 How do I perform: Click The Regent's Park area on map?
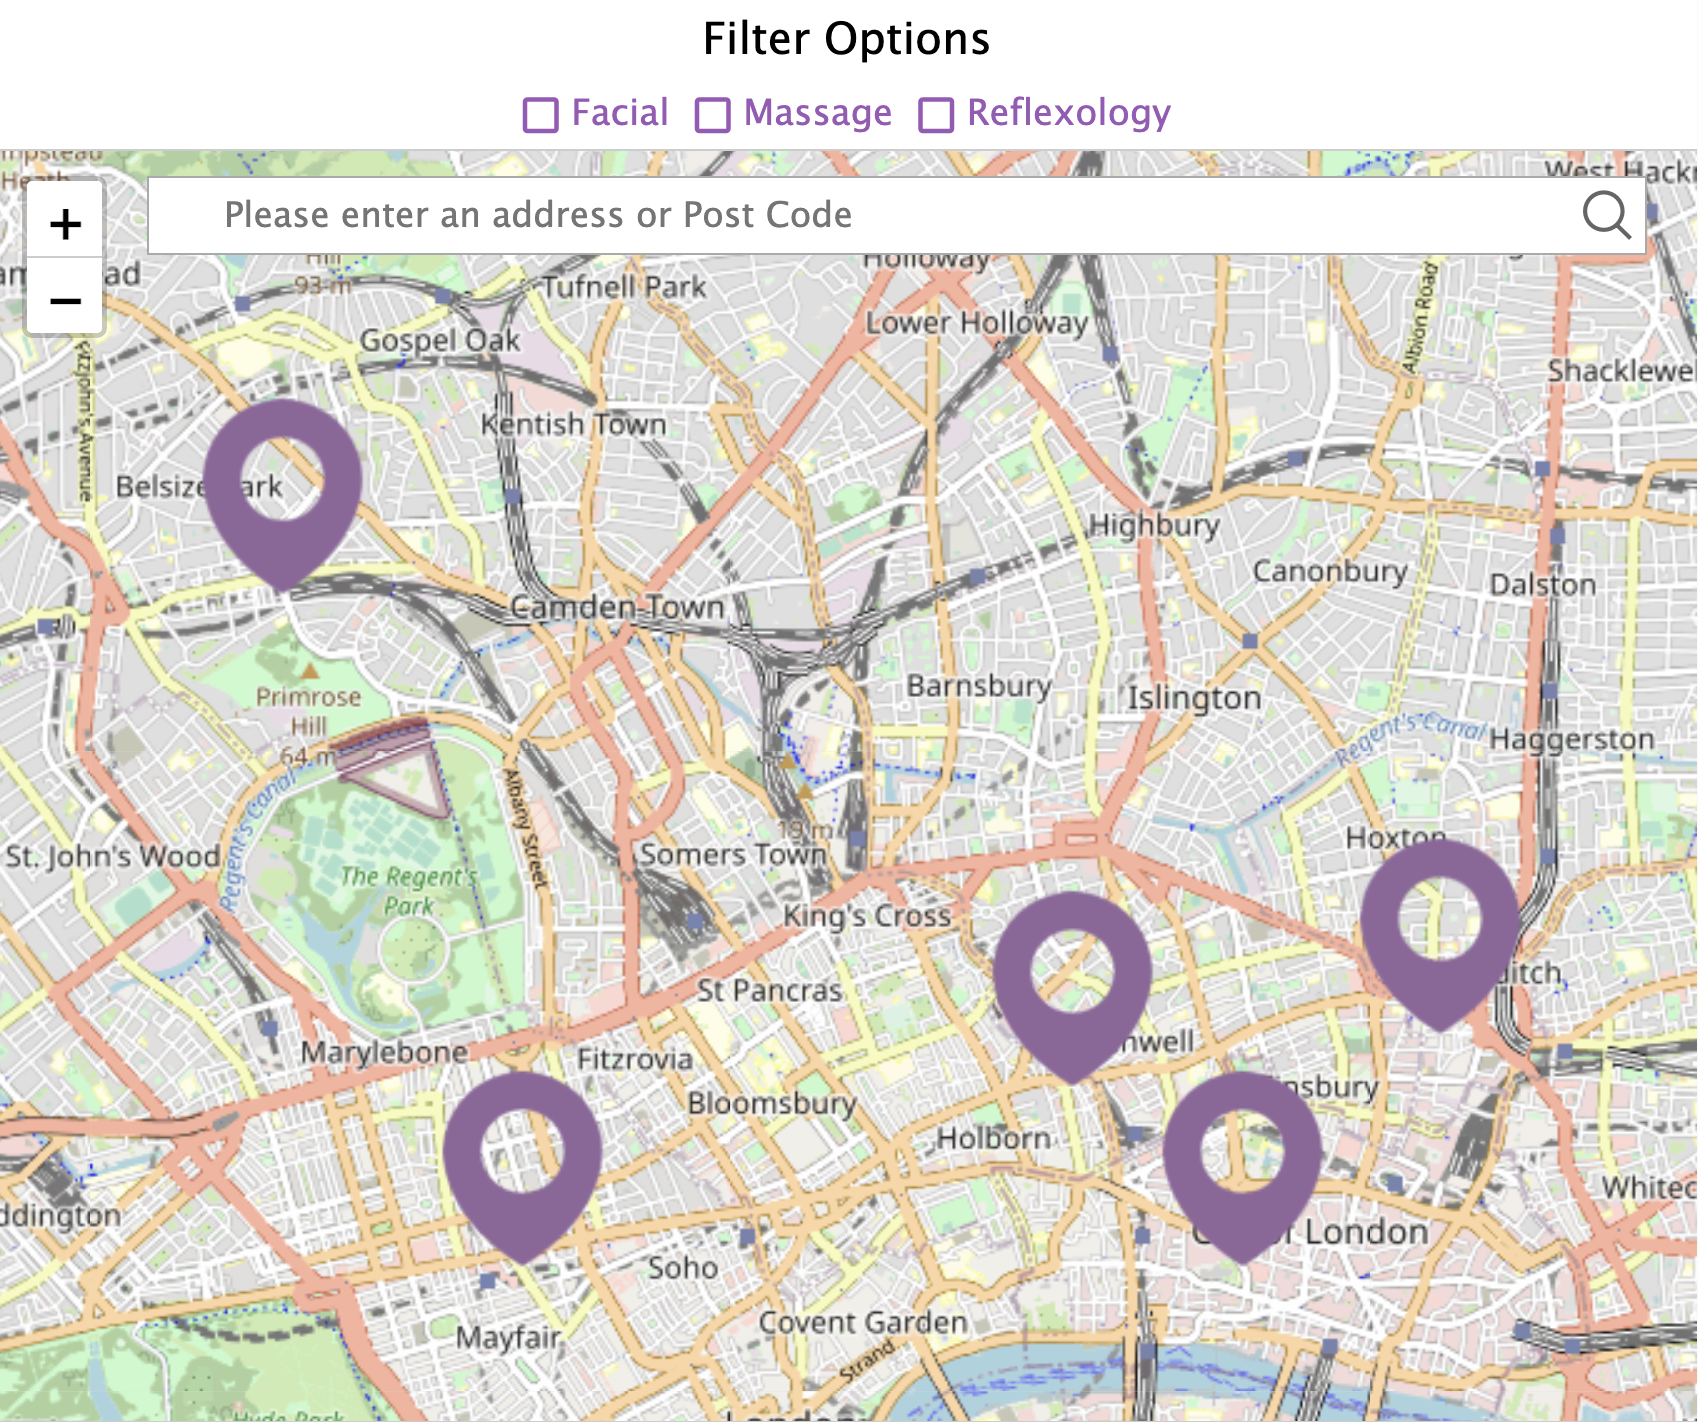[408, 891]
